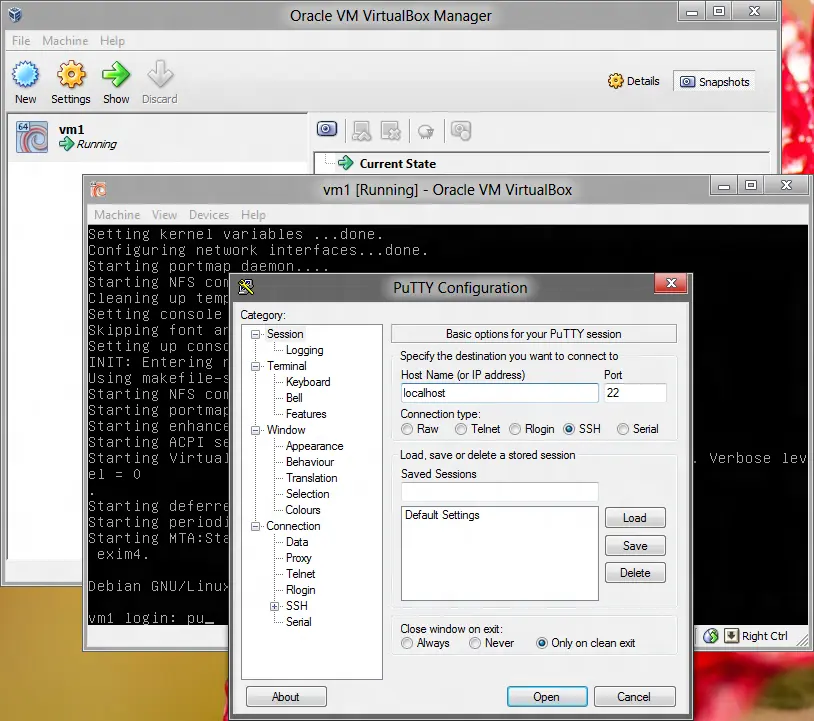
Task: Collapse the Connection category node
Action: point(255,526)
